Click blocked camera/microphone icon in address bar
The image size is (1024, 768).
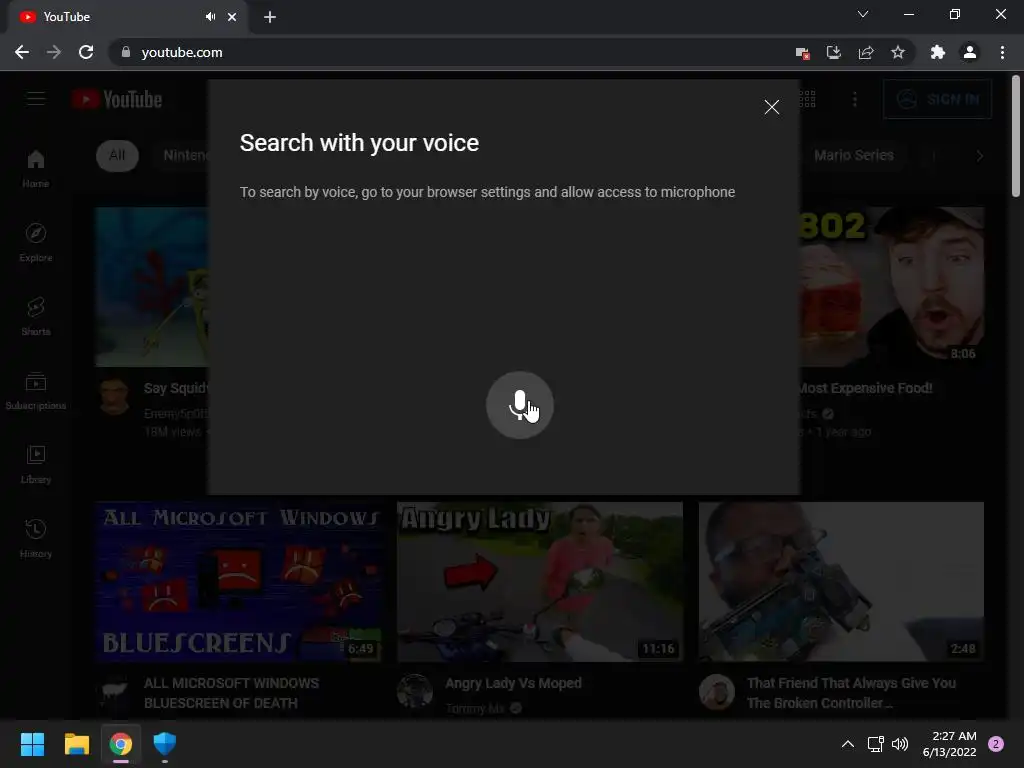802,53
